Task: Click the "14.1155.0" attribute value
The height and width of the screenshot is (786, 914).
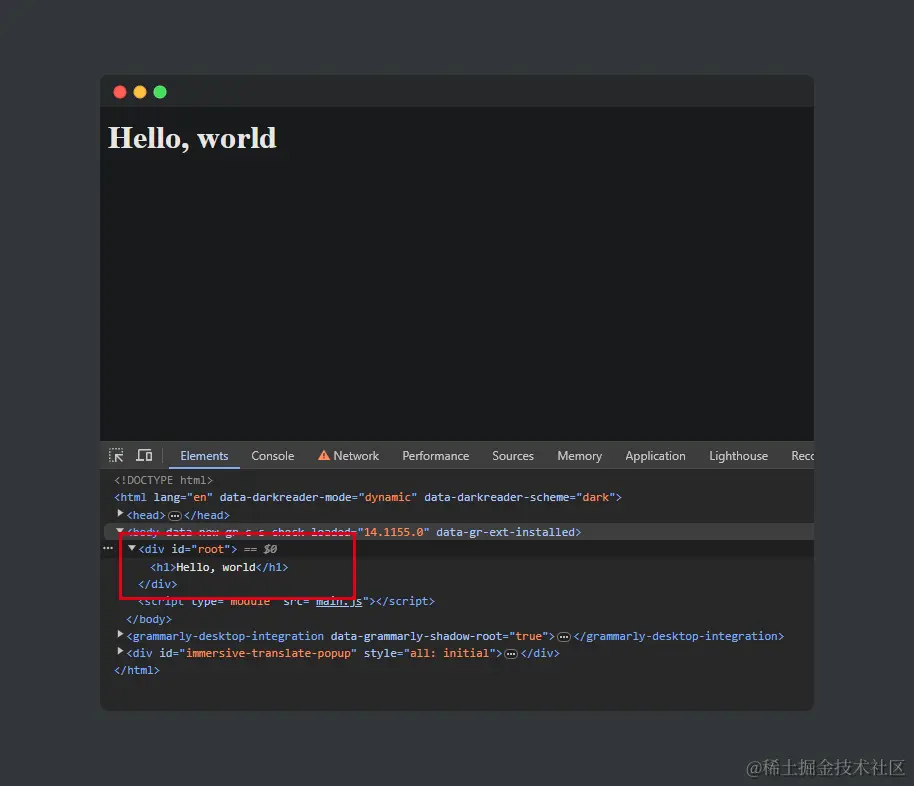Action: [393, 532]
